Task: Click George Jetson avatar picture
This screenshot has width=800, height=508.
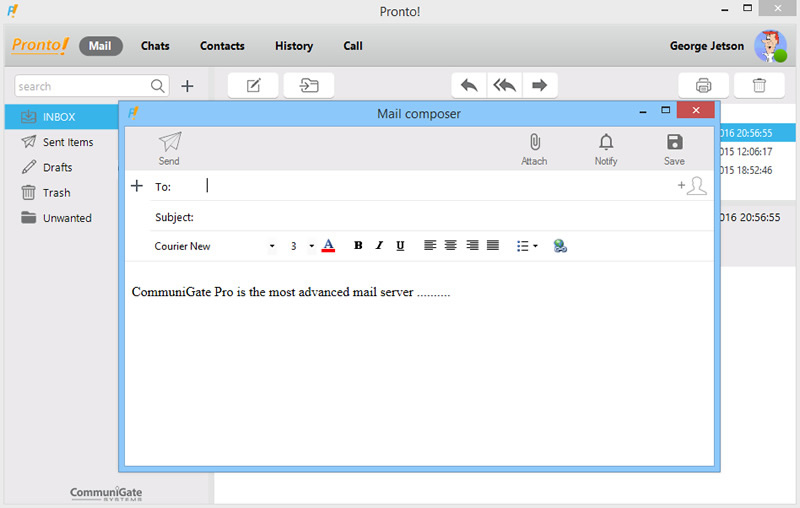Action: pos(770,46)
